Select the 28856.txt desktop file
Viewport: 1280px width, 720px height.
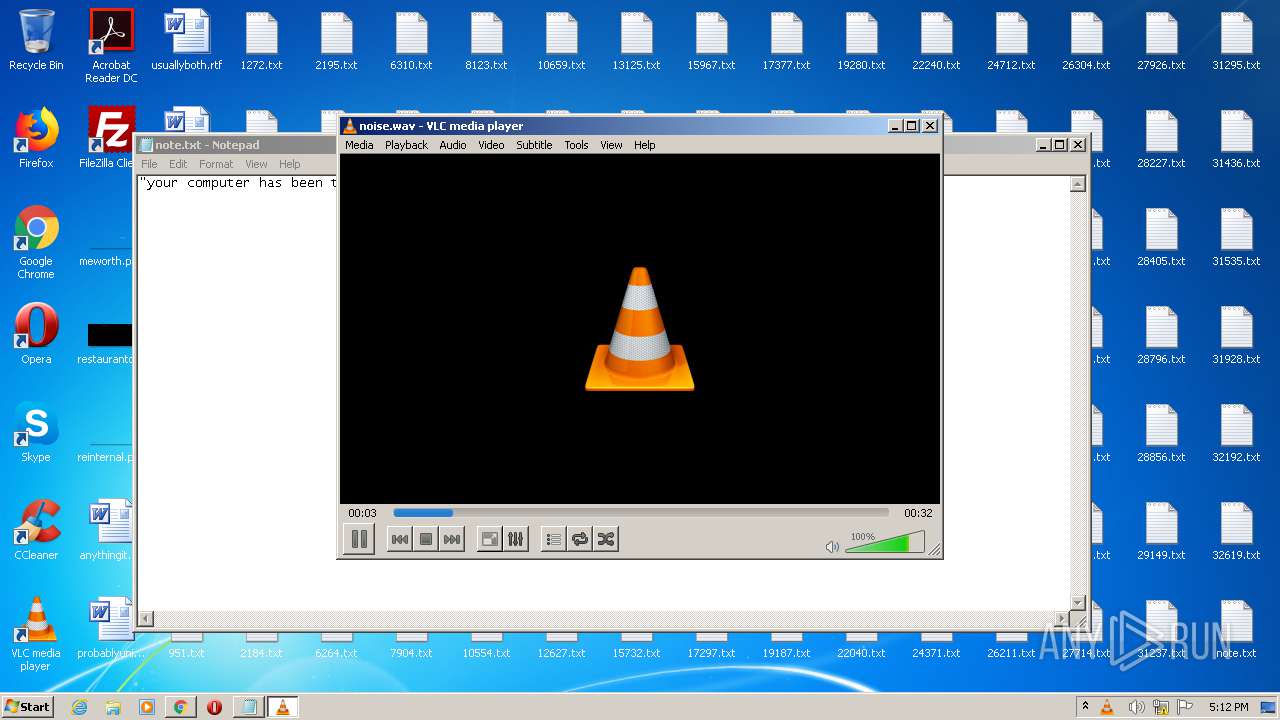point(1161,432)
